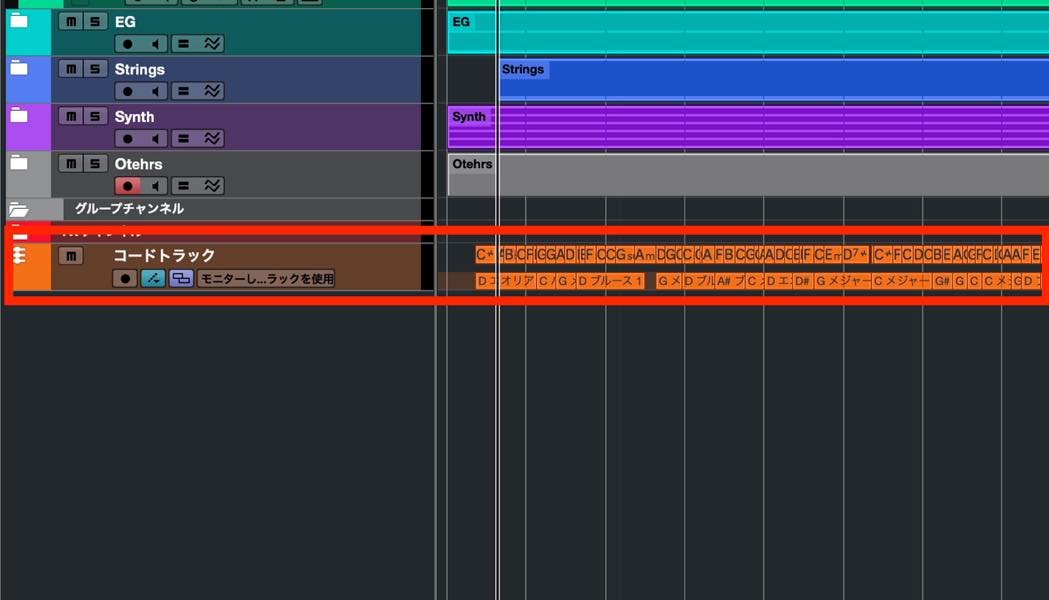Open the モニターし...ラックを使用 dropdown

click(266, 278)
